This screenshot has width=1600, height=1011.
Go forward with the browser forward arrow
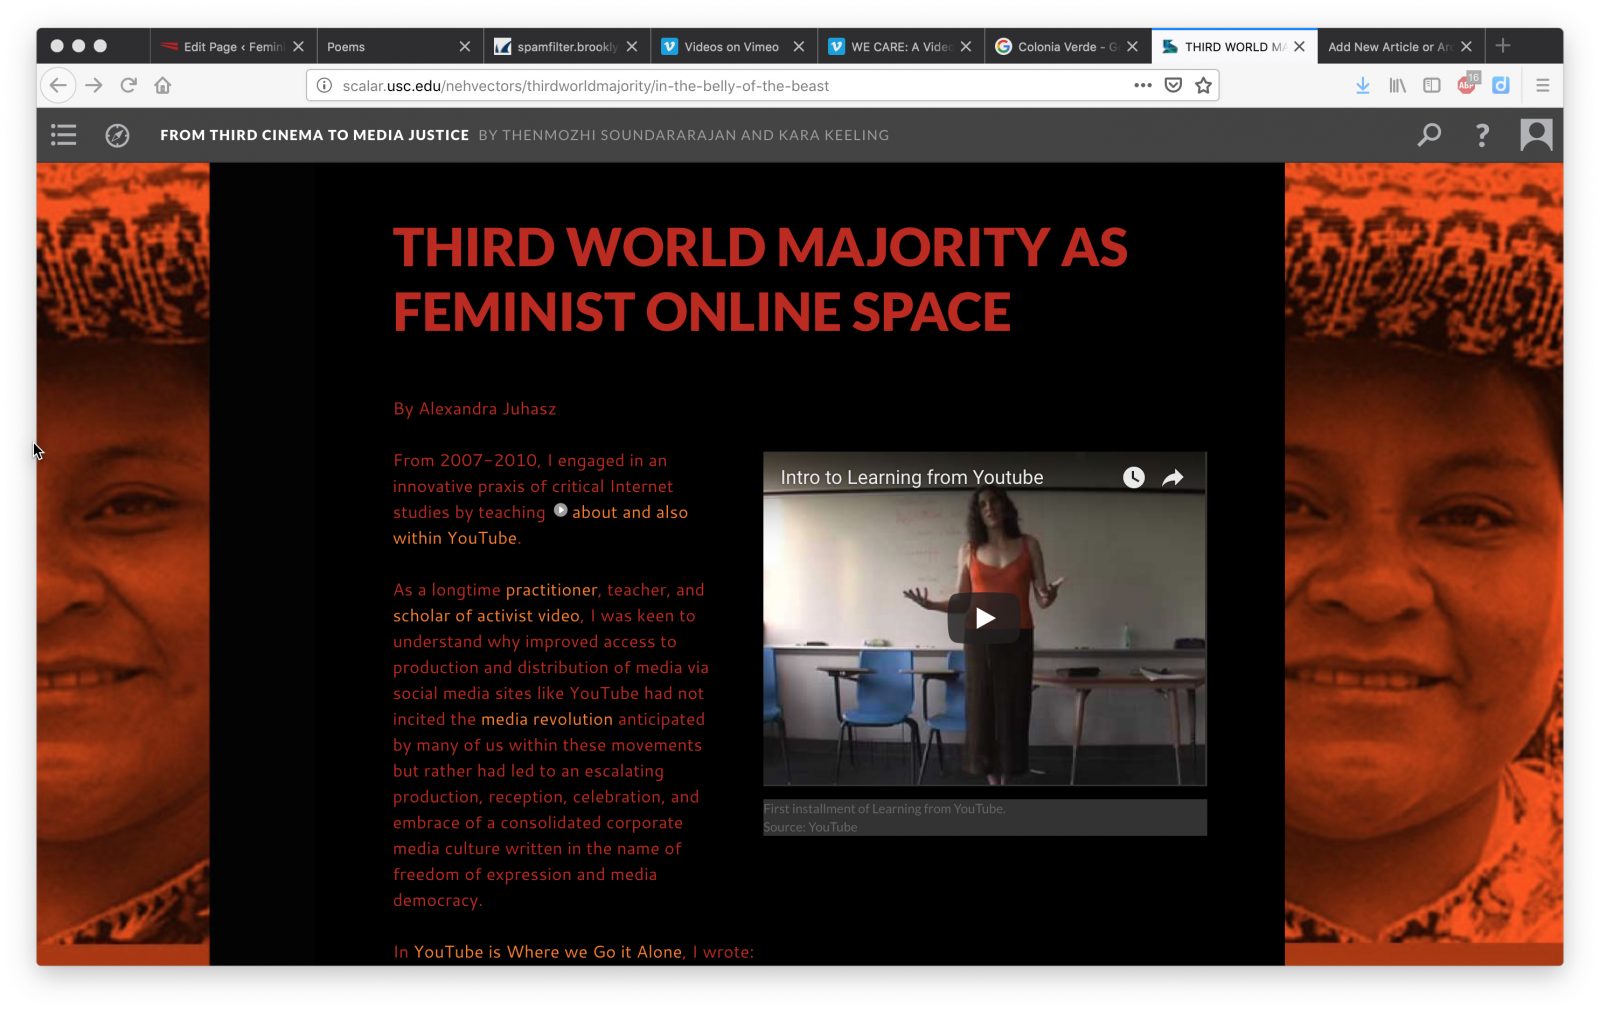tap(94, 86)
